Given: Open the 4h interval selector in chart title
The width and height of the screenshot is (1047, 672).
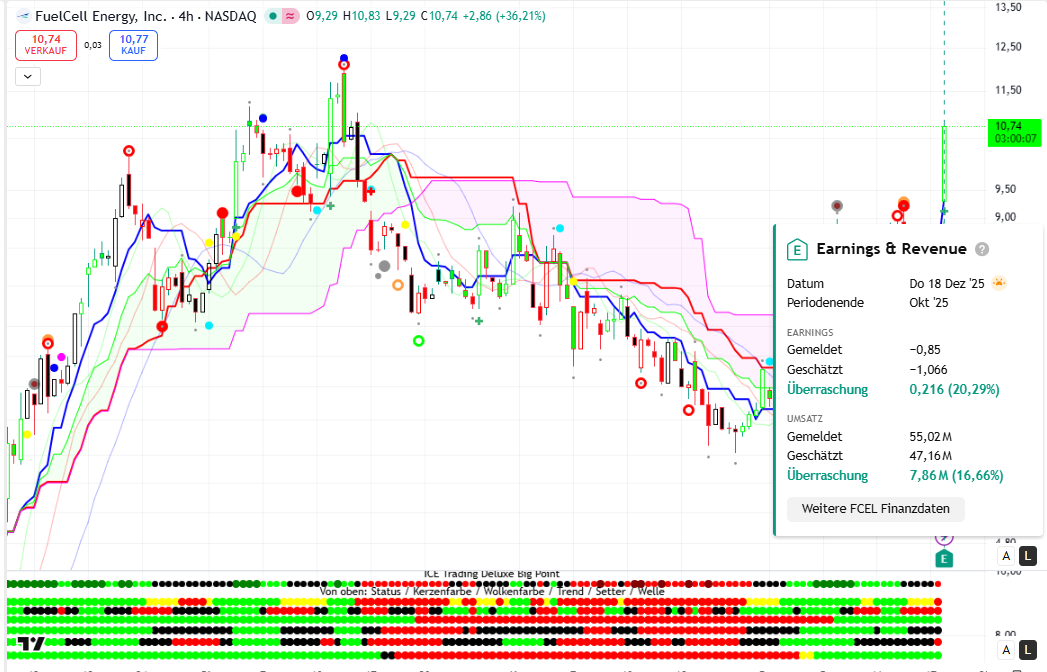Looking at the screenshot, I should [187, 16].
